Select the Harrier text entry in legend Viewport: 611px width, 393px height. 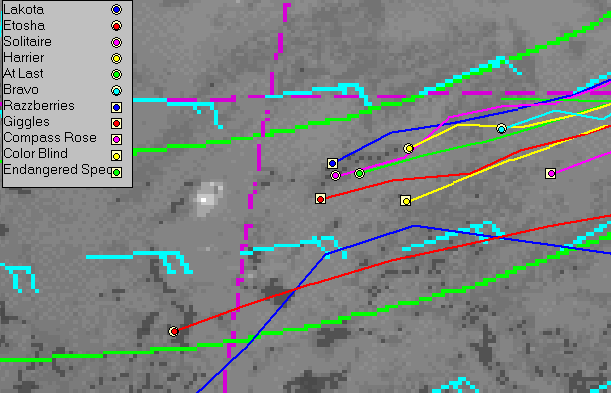pos(24,58)
